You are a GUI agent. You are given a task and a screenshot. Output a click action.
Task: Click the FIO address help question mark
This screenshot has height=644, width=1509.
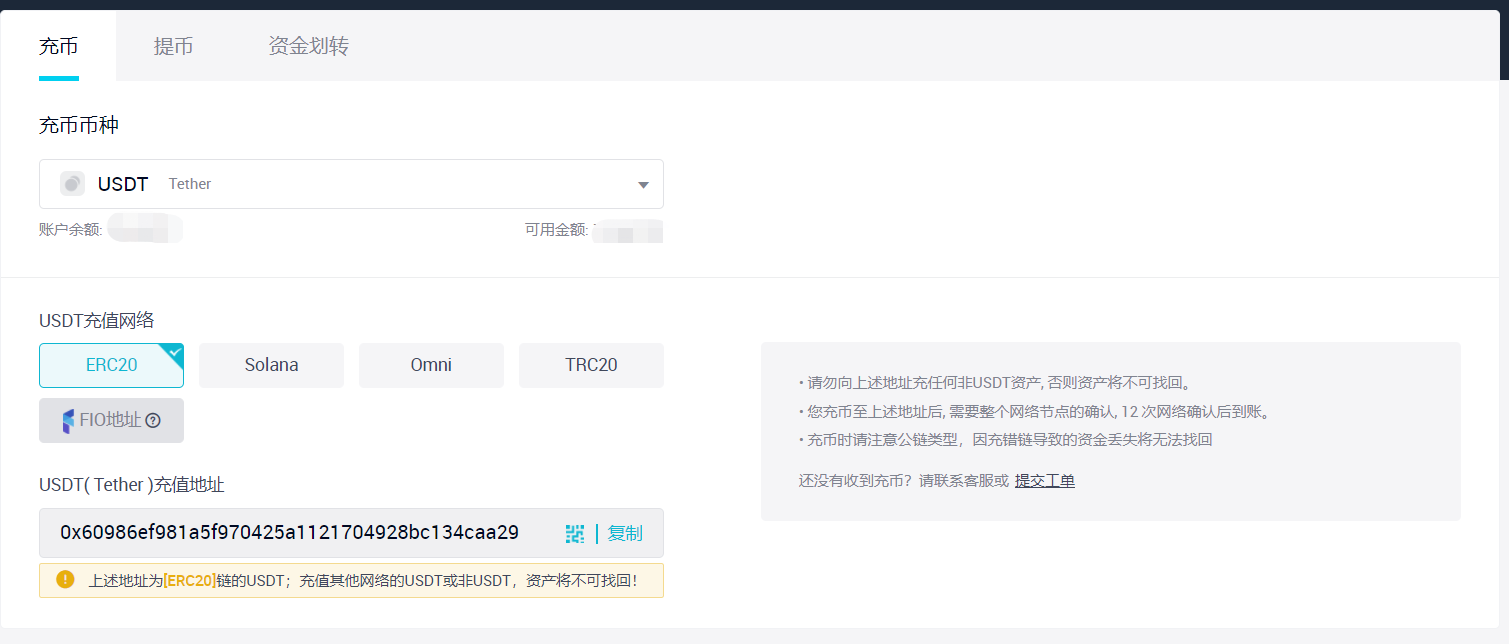153,421
